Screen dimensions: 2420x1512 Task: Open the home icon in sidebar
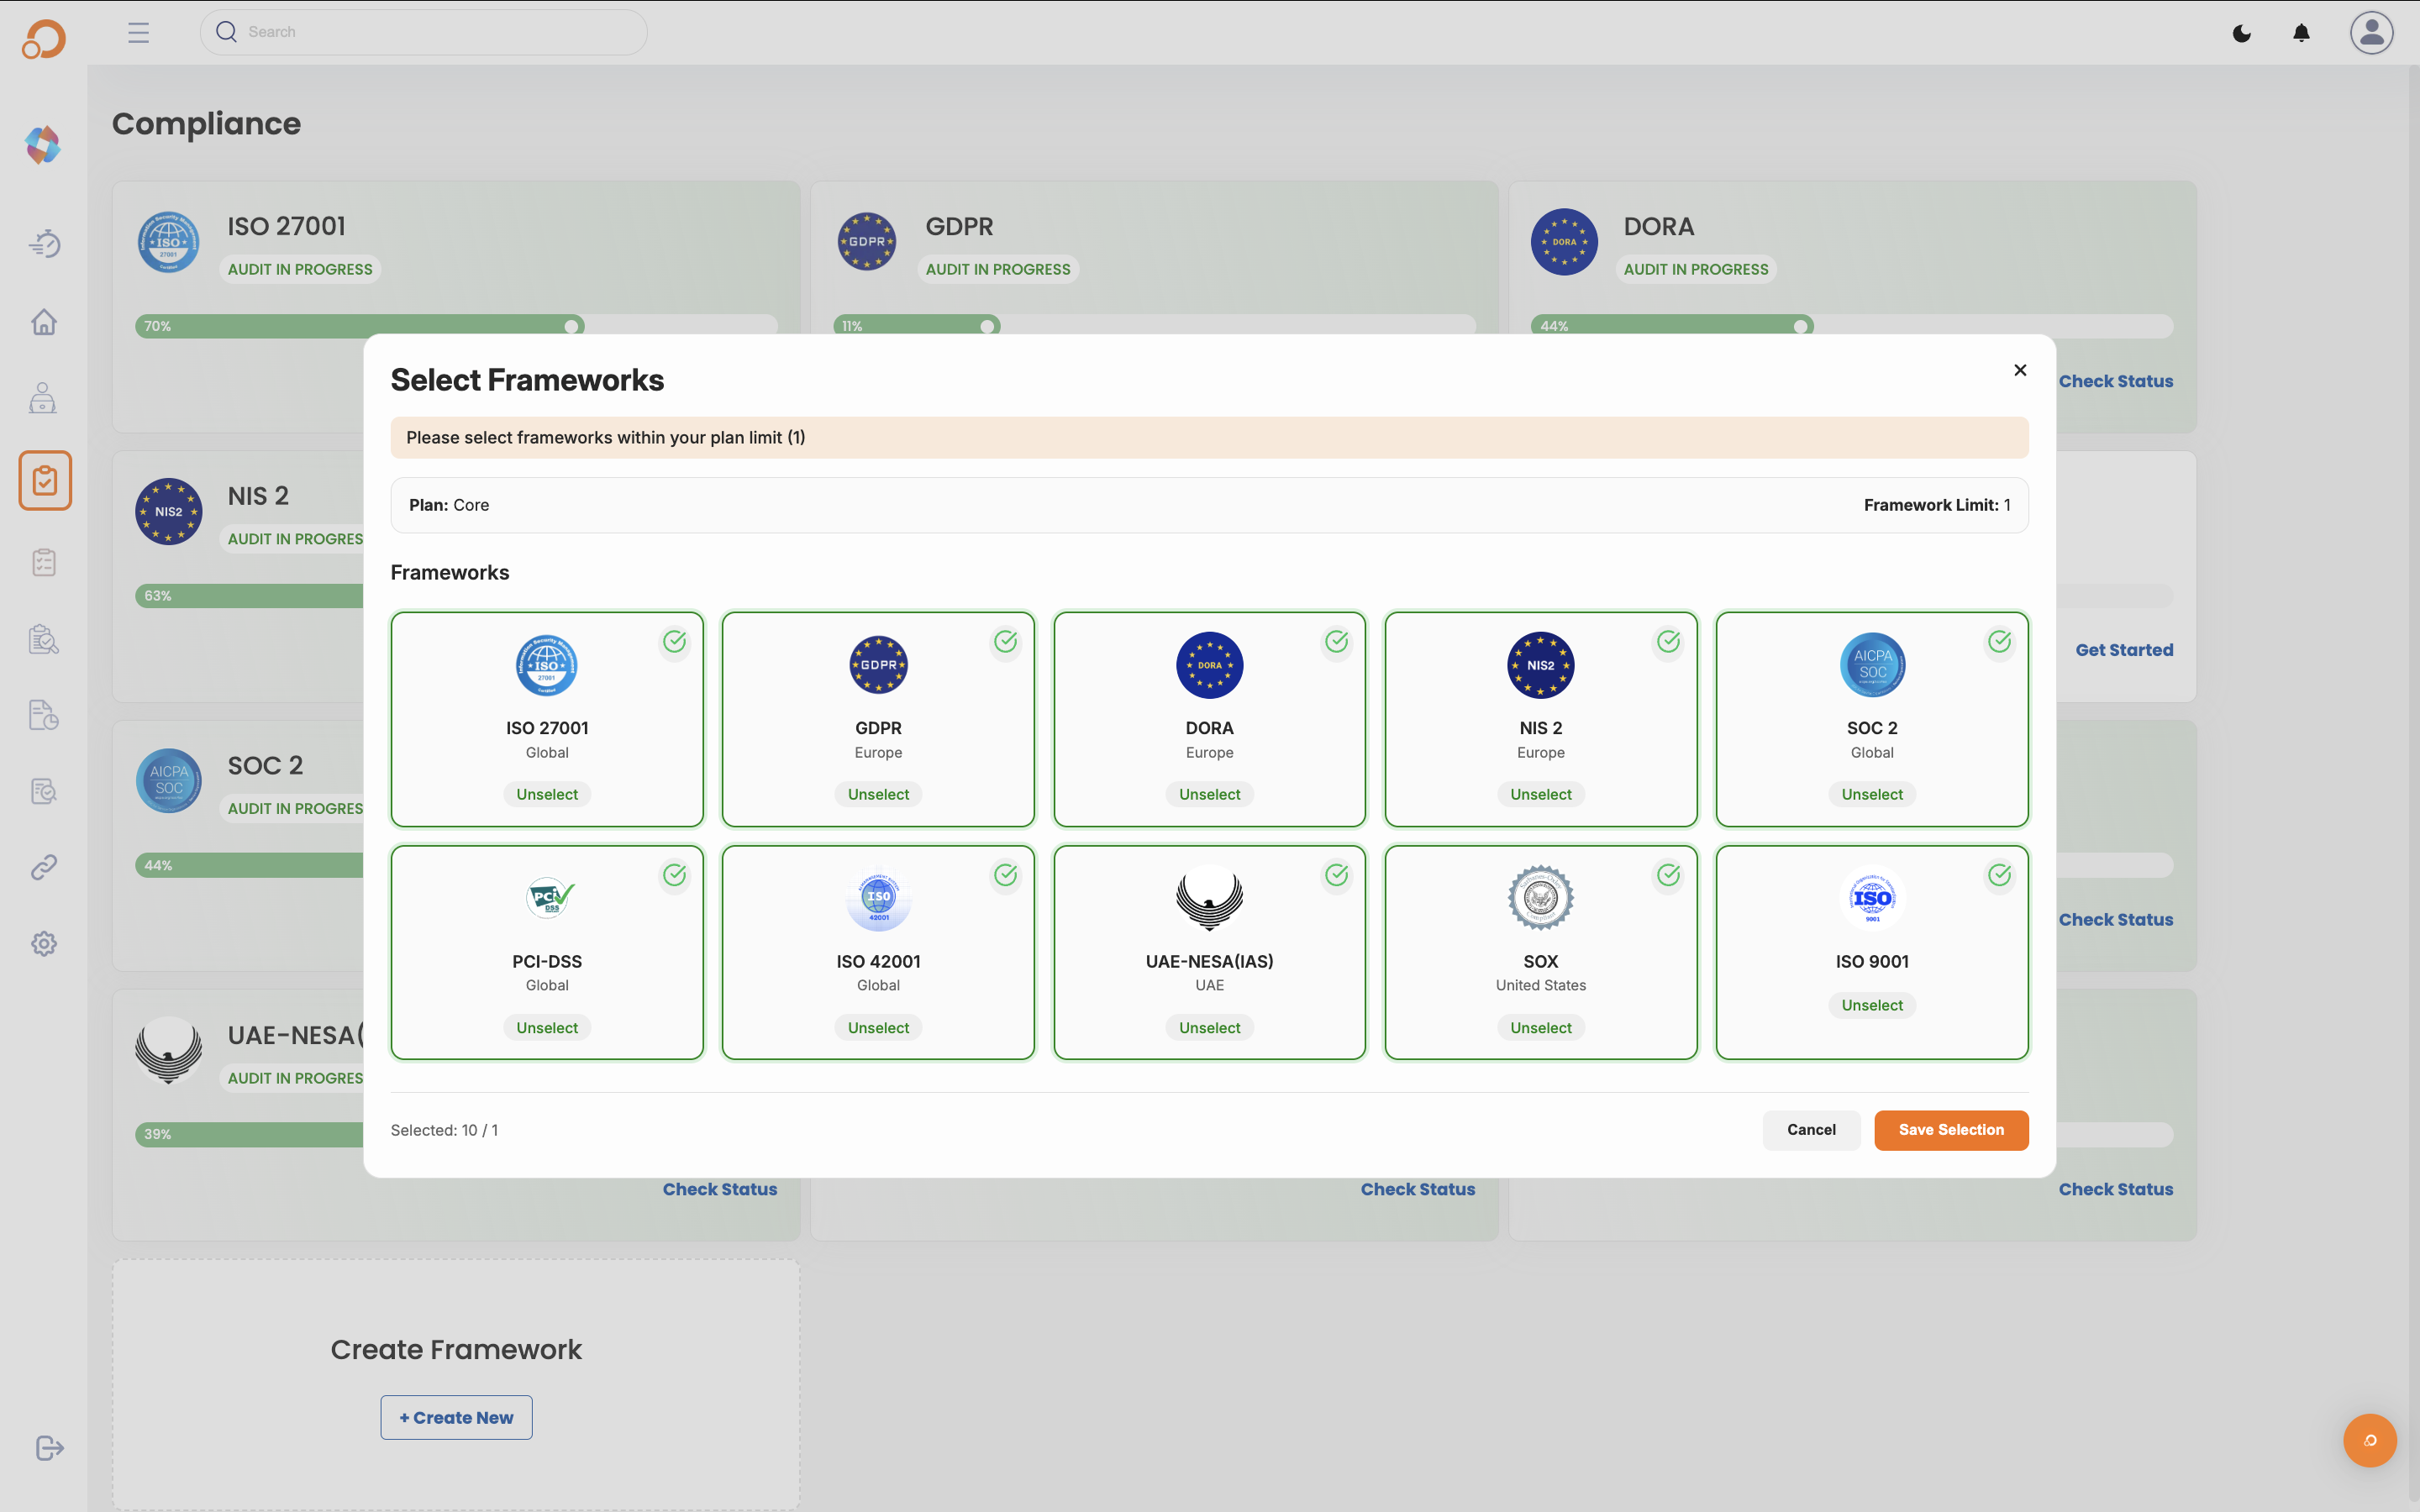pyautogui.click(x=44, y=322)
